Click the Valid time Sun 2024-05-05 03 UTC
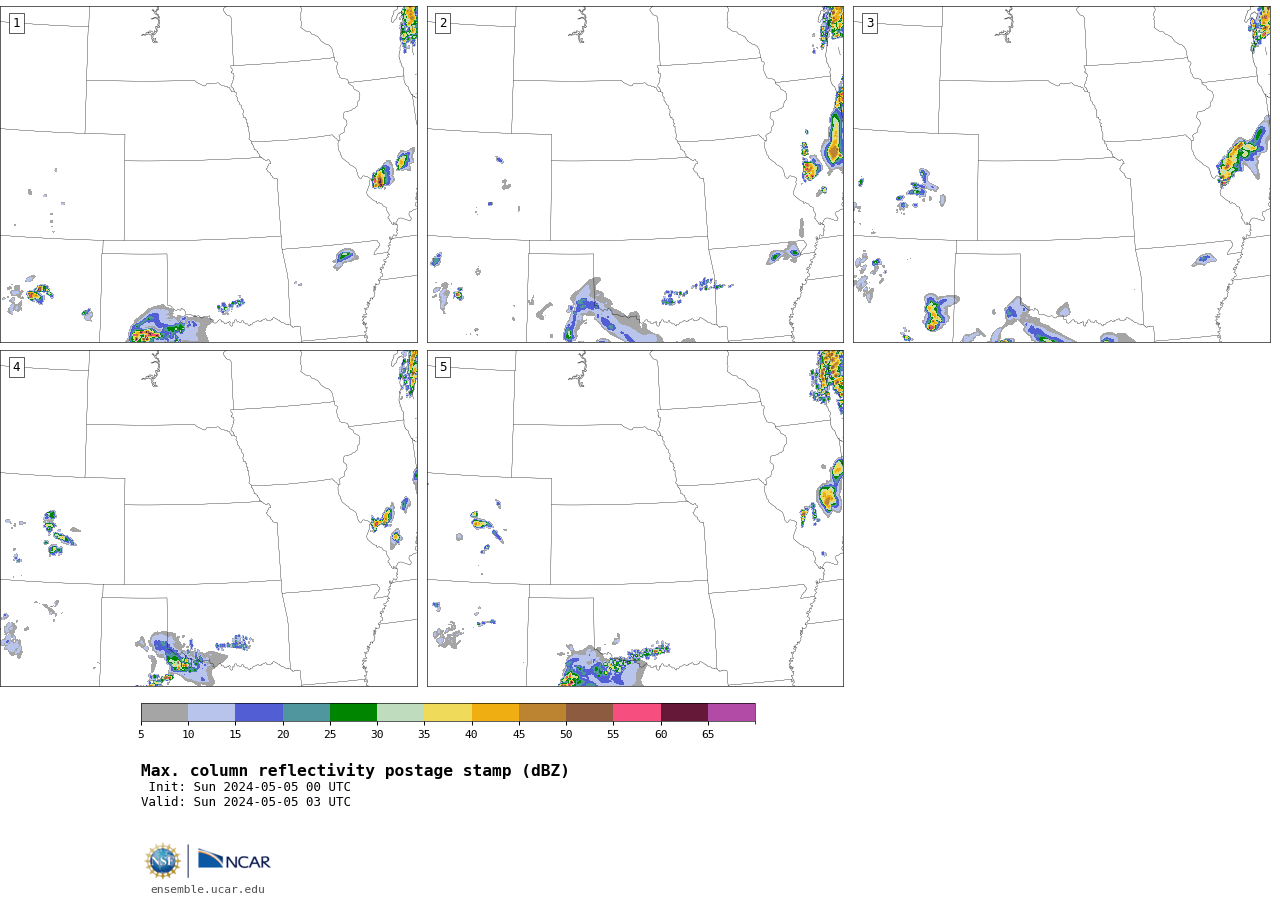Viewport: 1280px width, 901px height. (x=246, y=802)
